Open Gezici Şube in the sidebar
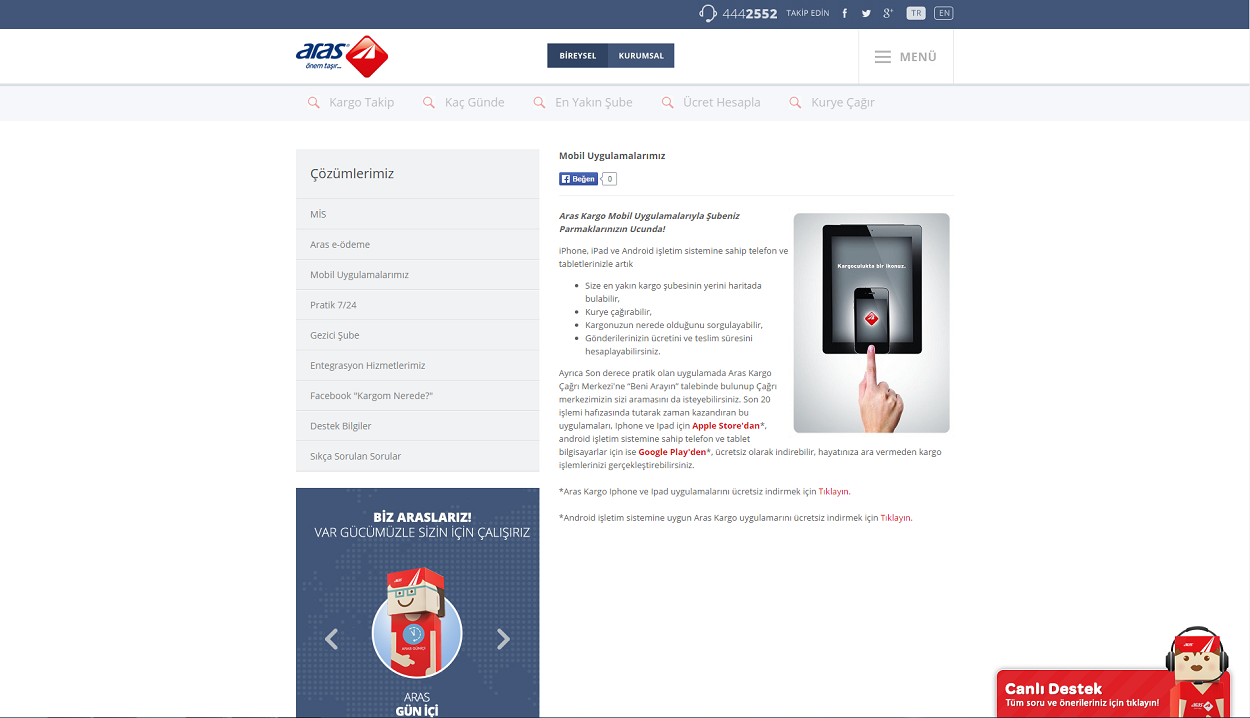The width and height of the screenshot is (1250, 718). pos(417,335)
